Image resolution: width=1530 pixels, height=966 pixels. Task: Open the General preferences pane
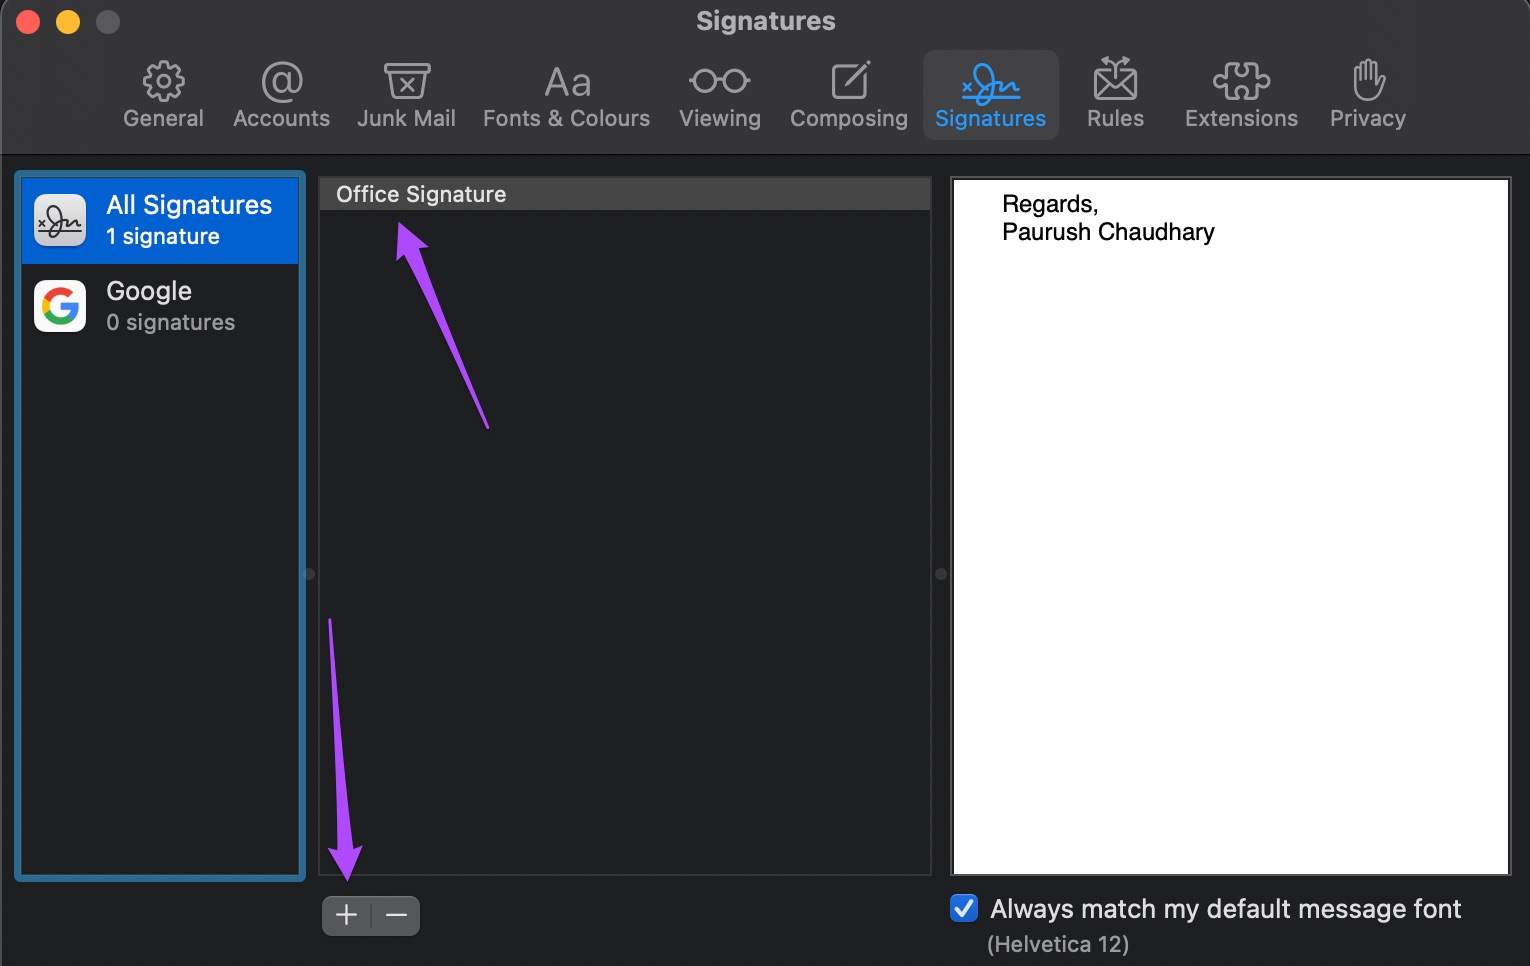[x=163, y=96]
